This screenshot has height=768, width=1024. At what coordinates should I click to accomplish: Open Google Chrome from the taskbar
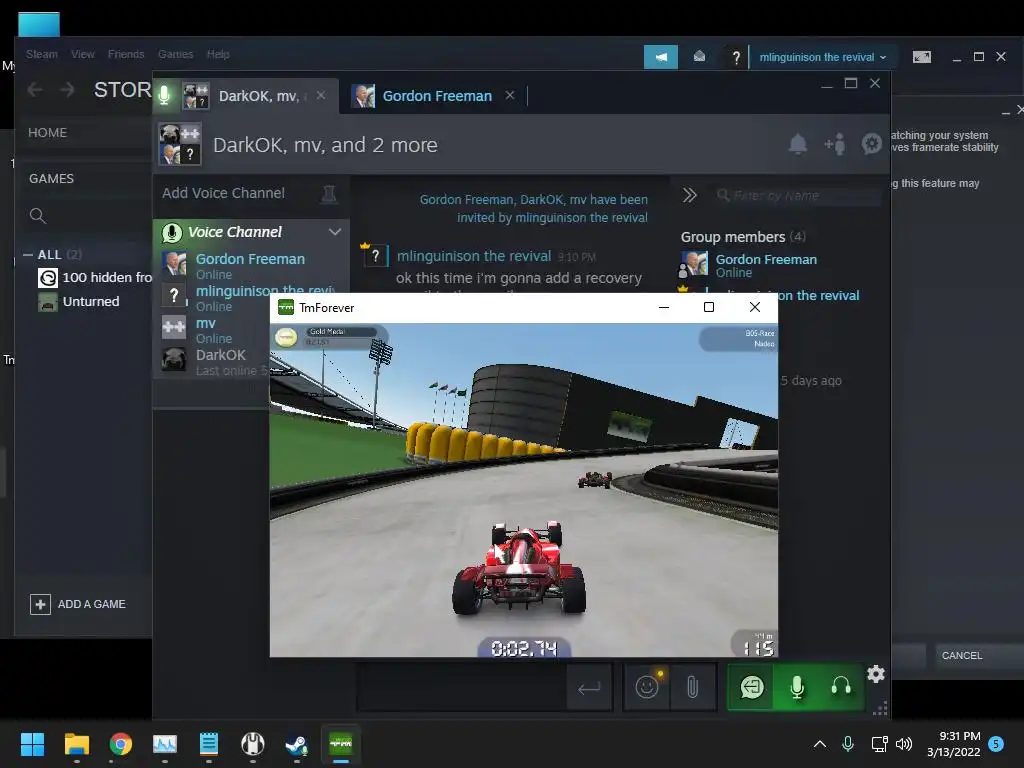coord(121,744)
